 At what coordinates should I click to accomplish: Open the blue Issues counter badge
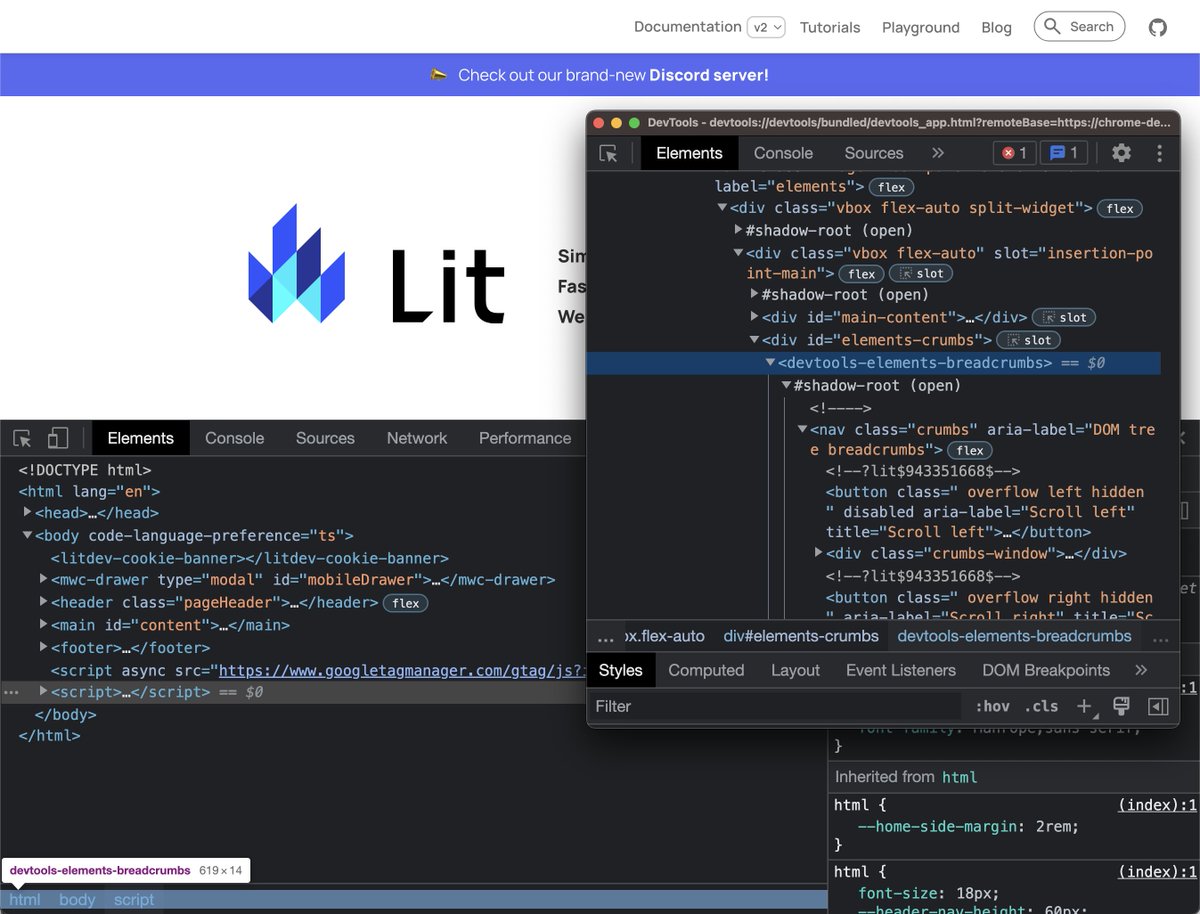pyautogui.click(x=1062, y=153)
